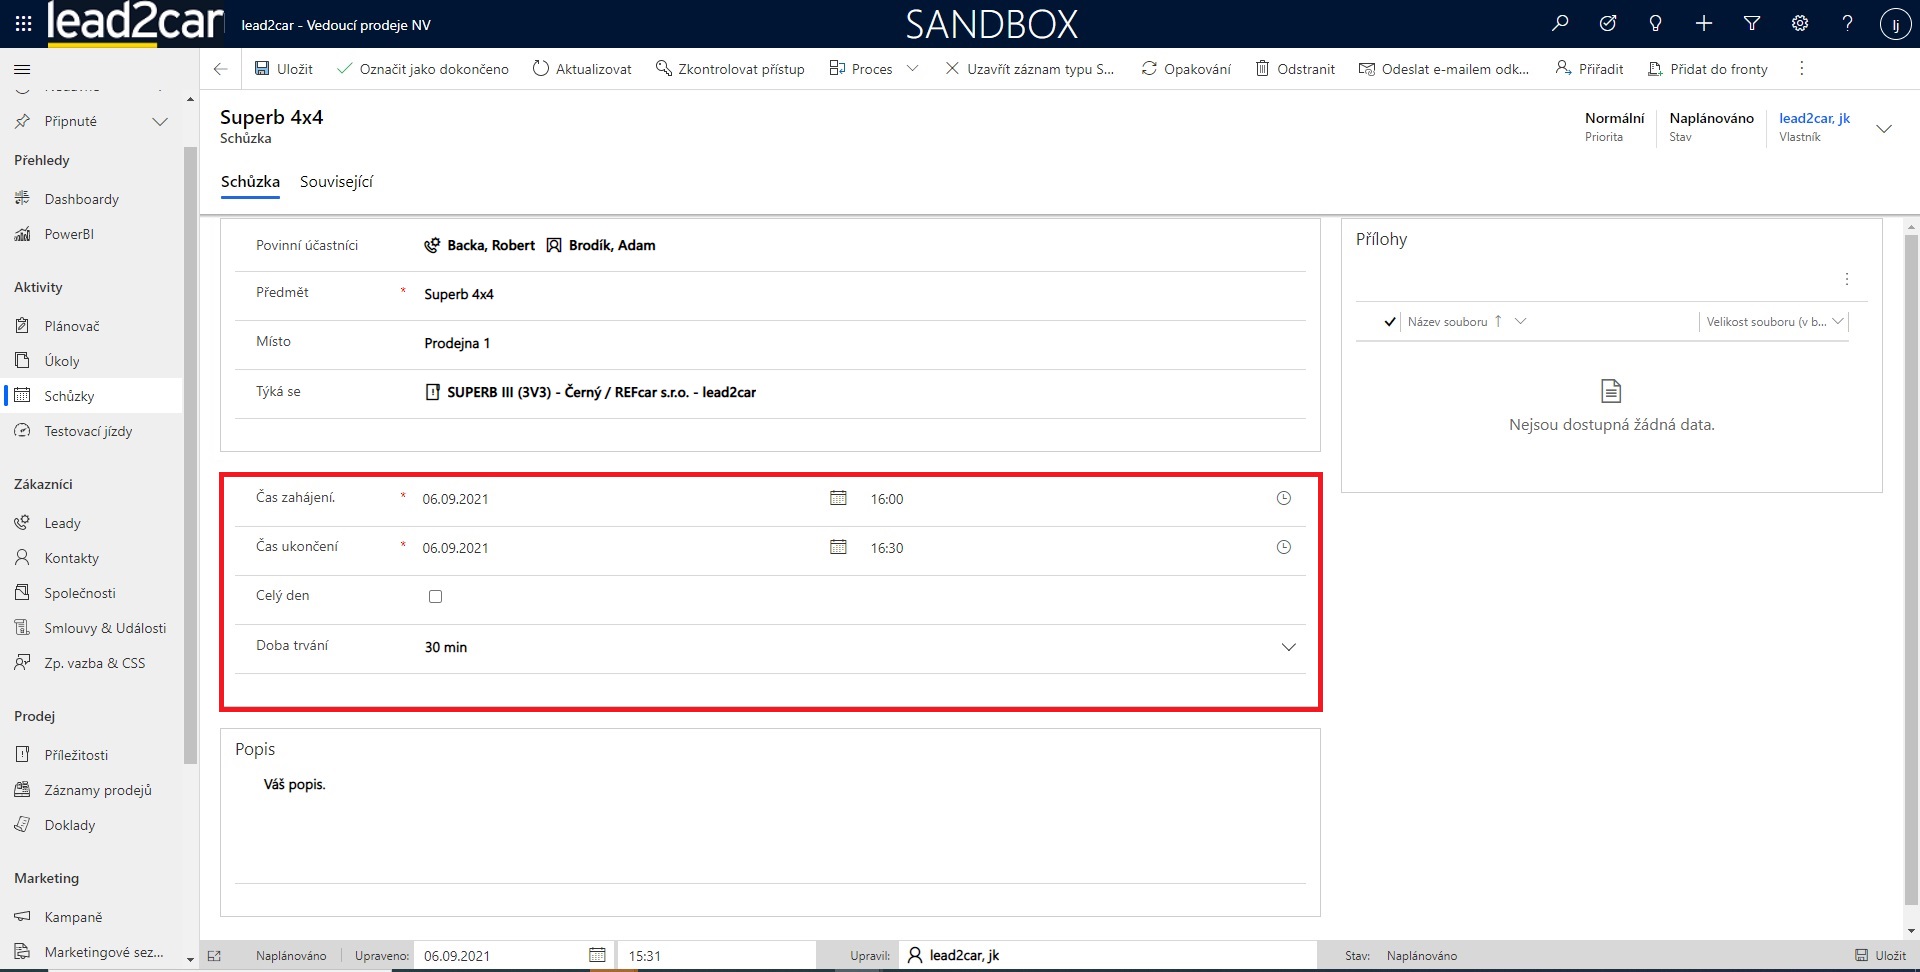1920x972 pixels.
Task: Click the plus icon to create new record
Action: pyautogui.click(x=1704, y=24)
